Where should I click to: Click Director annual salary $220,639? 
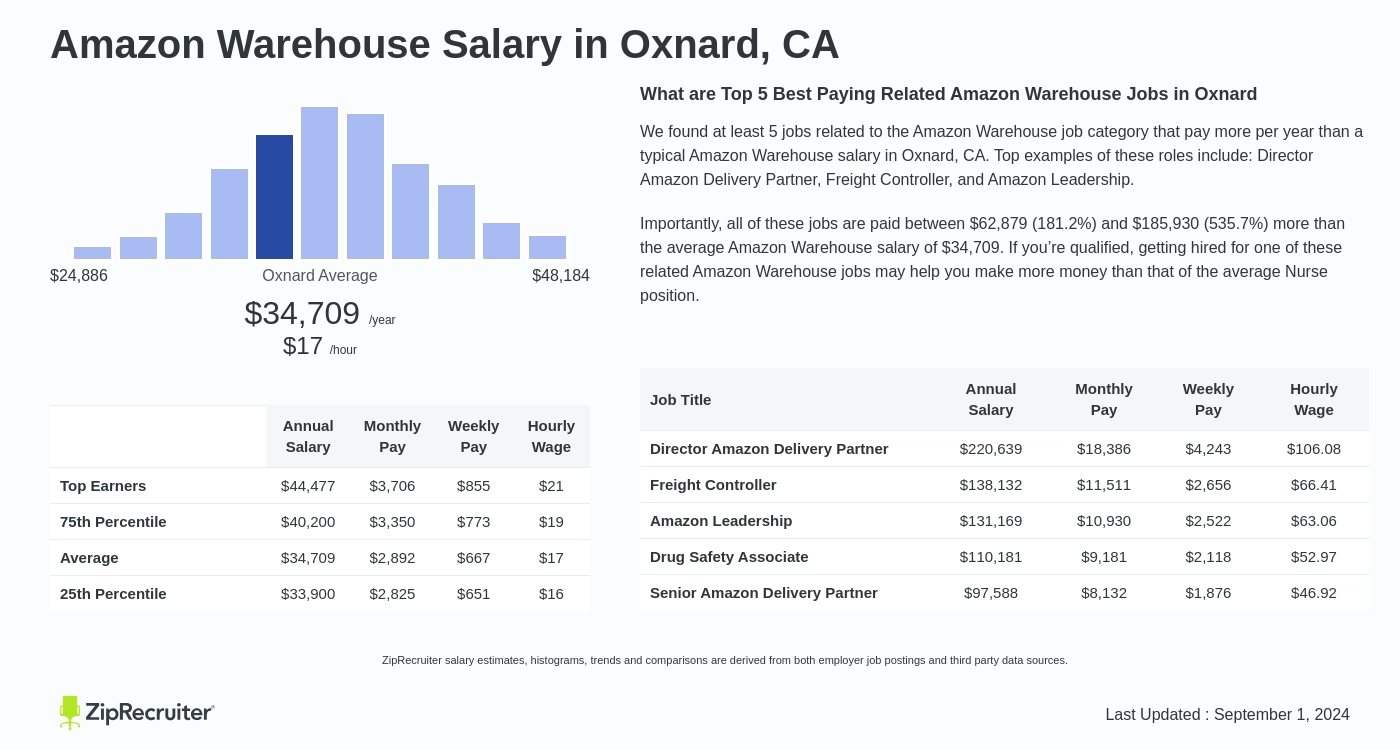pyautogui.click(x=991, y=449)
